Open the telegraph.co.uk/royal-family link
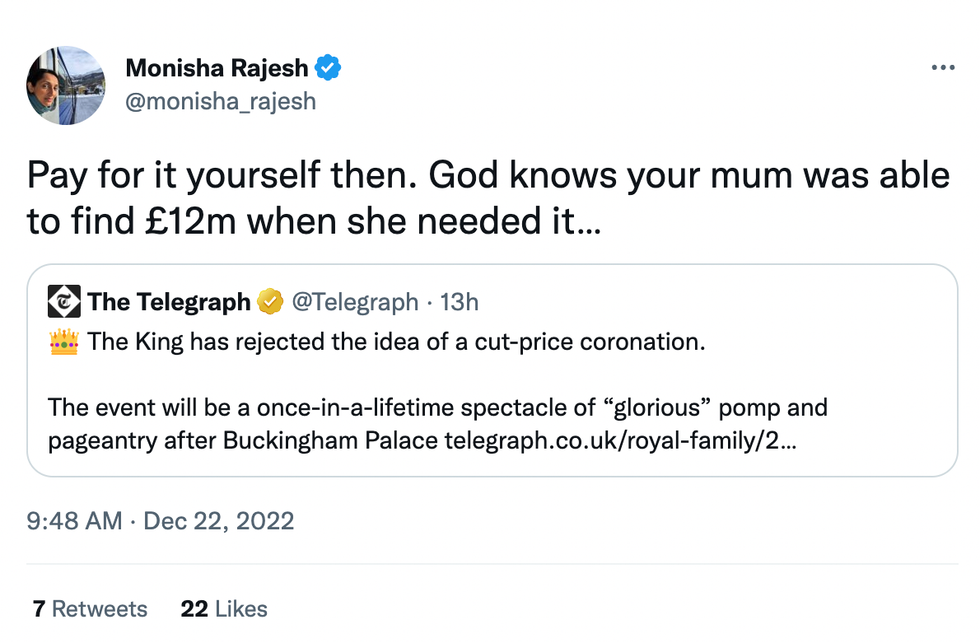The width and height of the screenshot is (980, 642). coord(620,441)
